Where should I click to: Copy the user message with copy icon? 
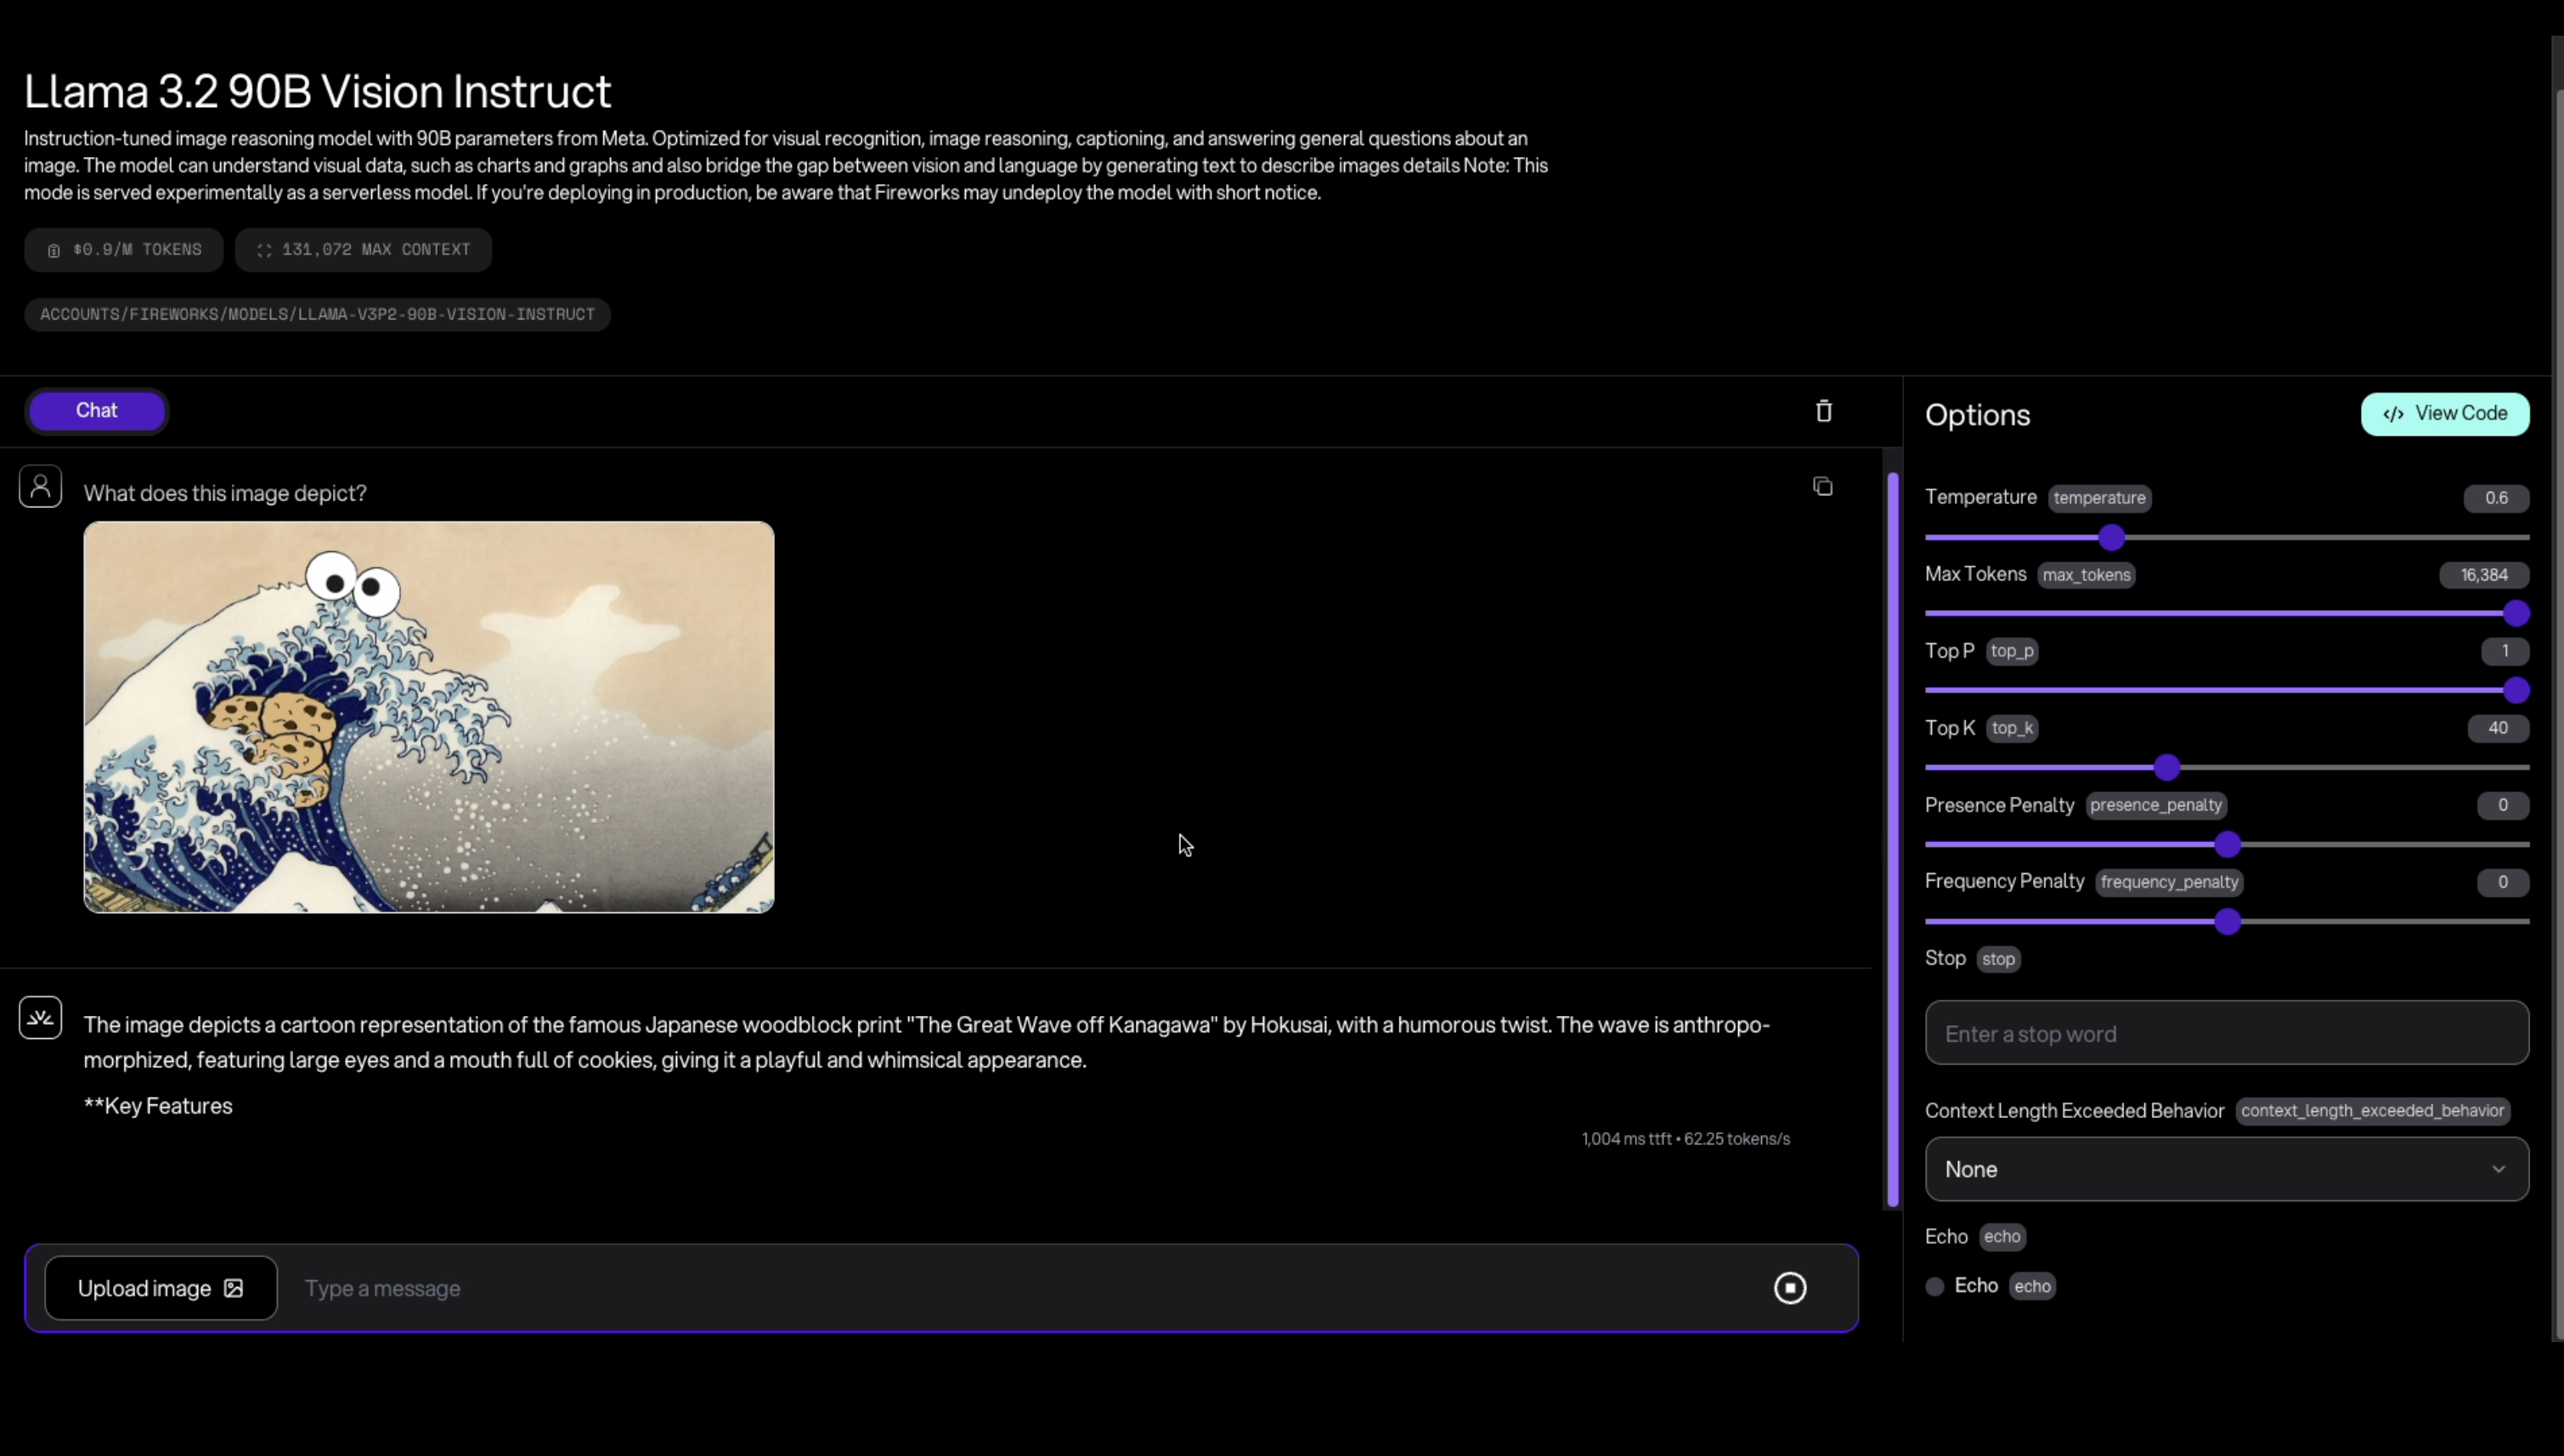(x=1822, y=486)
